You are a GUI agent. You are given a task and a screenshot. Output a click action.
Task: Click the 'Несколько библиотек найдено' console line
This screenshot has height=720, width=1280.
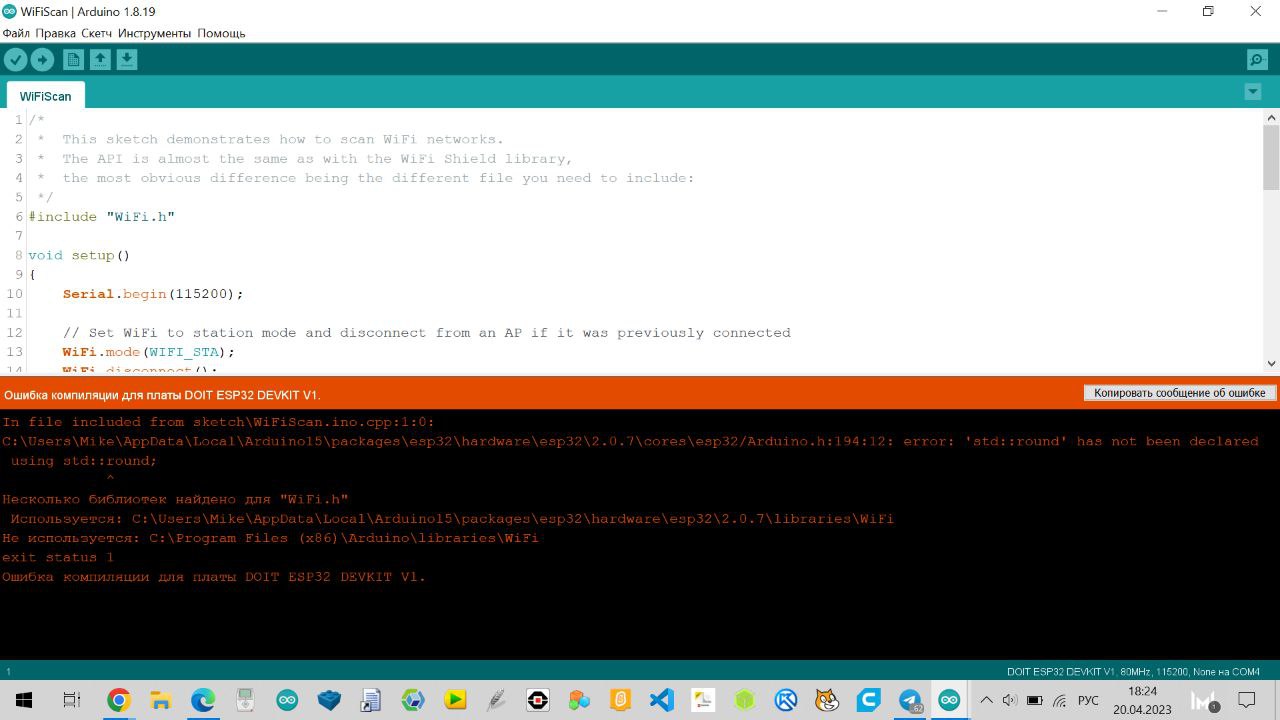tap(175, 499)
